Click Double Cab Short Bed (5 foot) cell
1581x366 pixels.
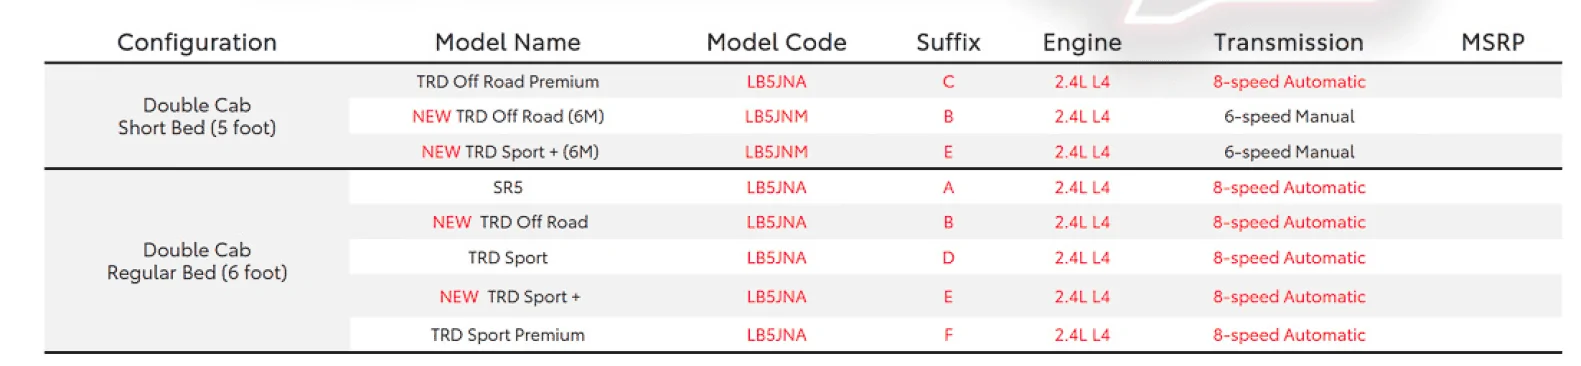click(197, 116)
